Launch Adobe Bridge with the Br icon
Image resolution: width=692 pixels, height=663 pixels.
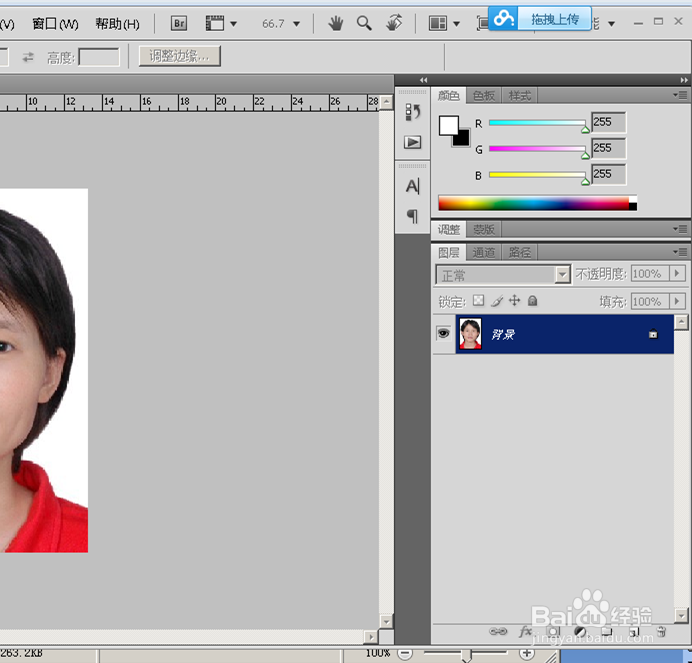click(179, 23)
